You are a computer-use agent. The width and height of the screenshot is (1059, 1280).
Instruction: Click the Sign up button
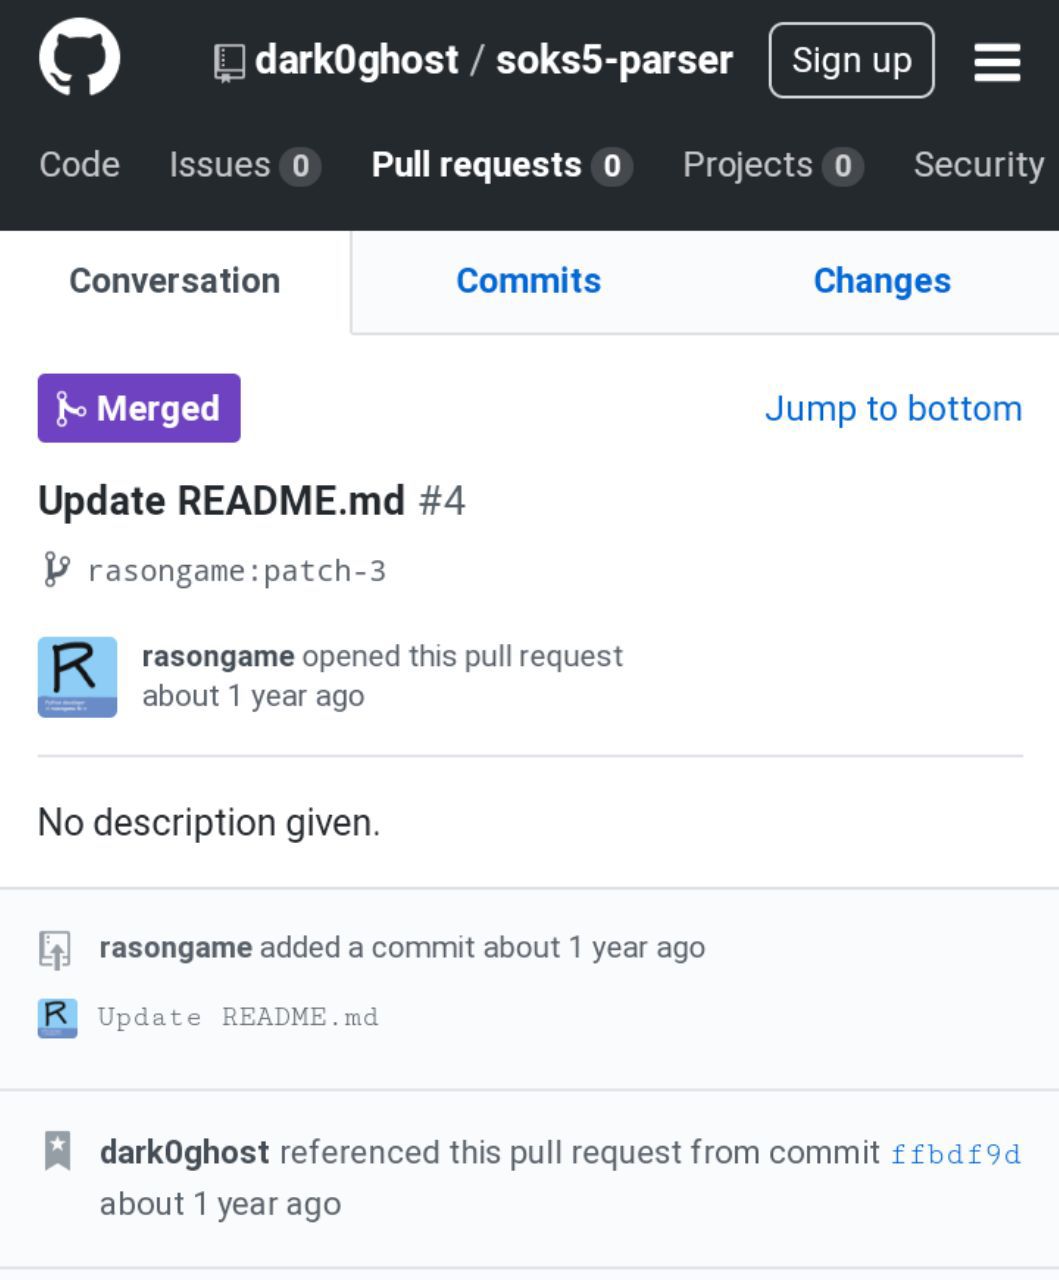click(x=851, y=61)
